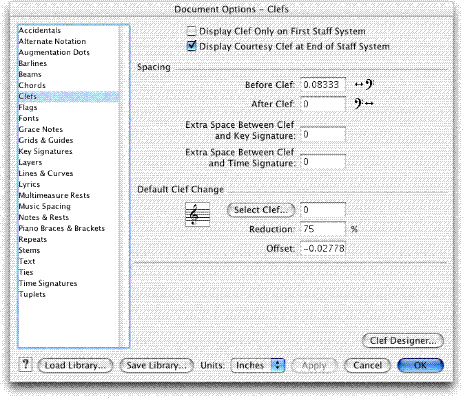Click the clef number field beside Select Clef
This screenshot has height=398, width=463.
pyautogui.click(x=323, y=210)
